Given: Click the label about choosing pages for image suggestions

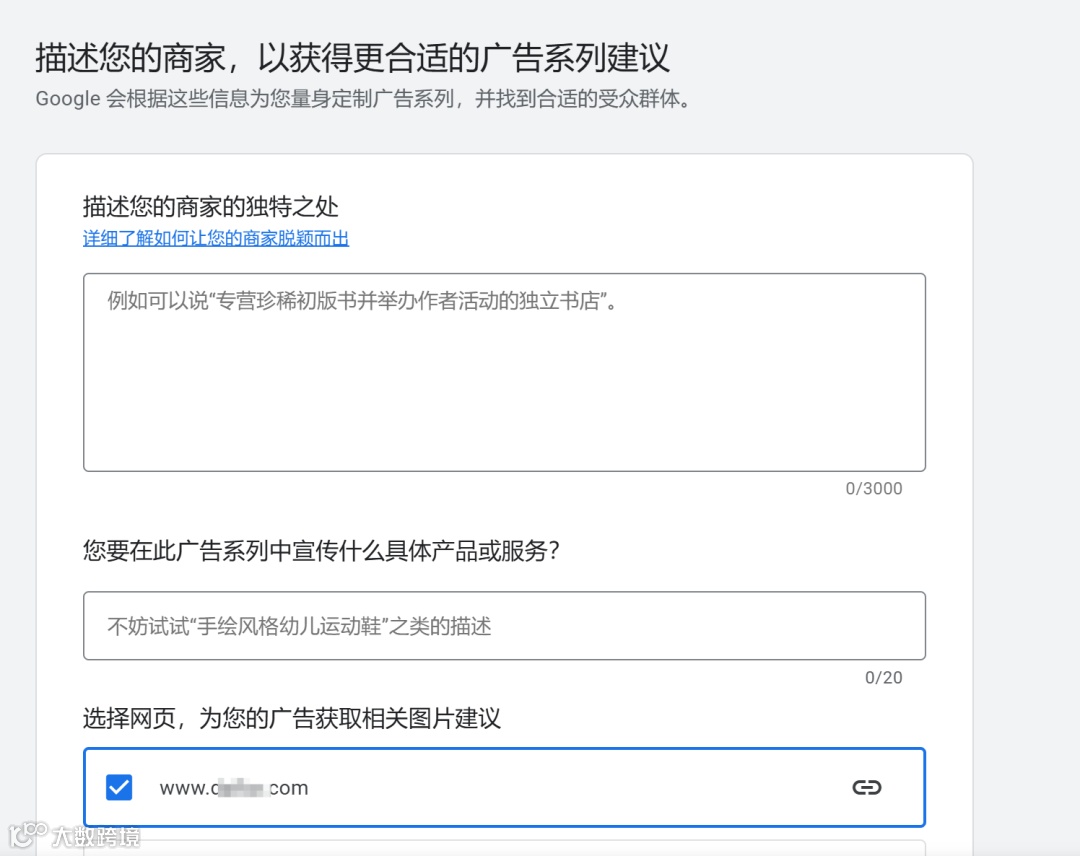Looking at the screenshot, I should click(291, 718).
